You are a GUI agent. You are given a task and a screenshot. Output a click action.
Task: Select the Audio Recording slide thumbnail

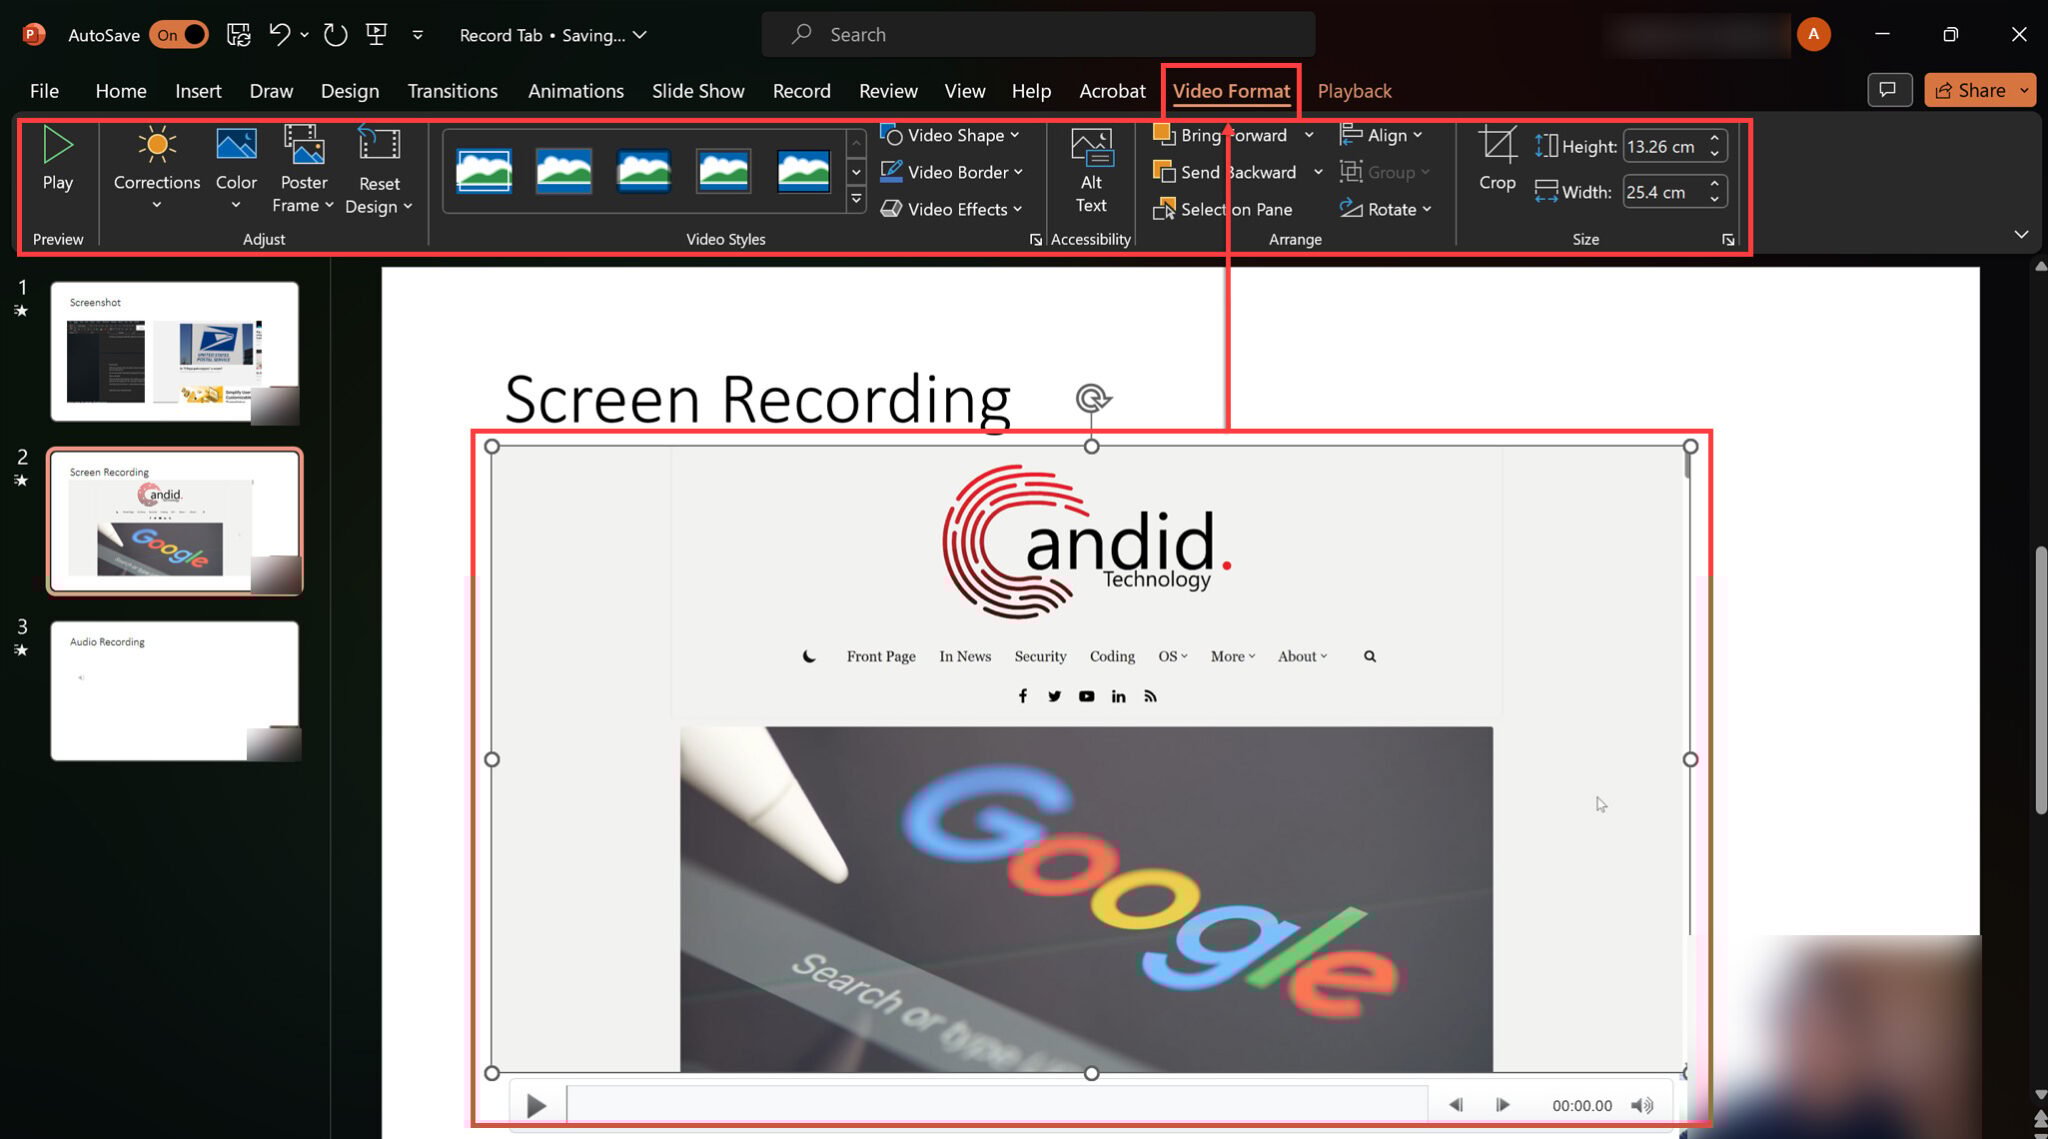[x=175, y=690]
